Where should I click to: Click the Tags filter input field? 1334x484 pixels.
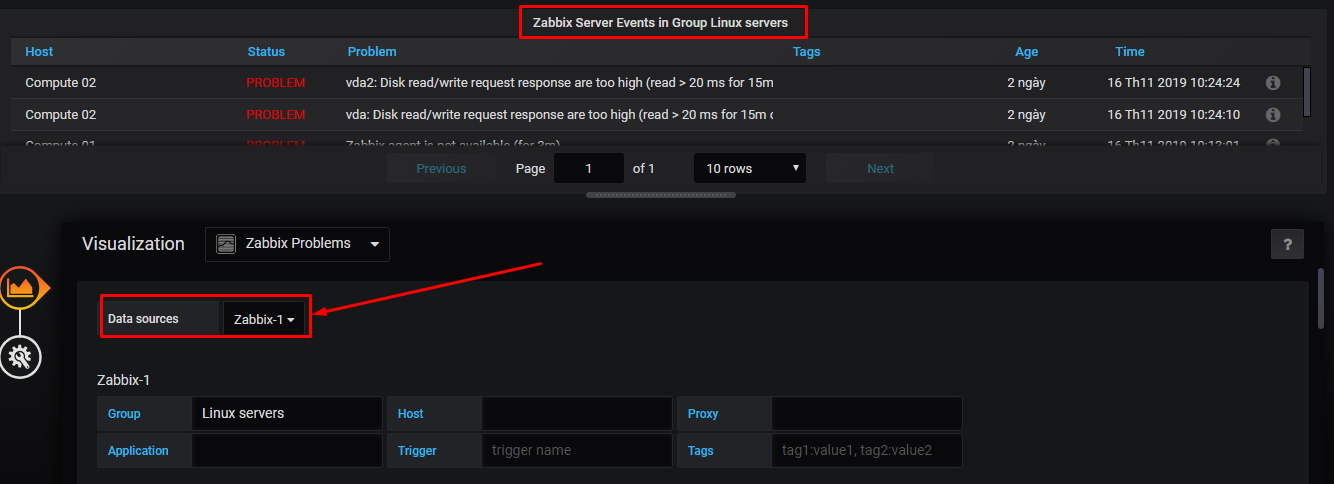coord(867,451)
